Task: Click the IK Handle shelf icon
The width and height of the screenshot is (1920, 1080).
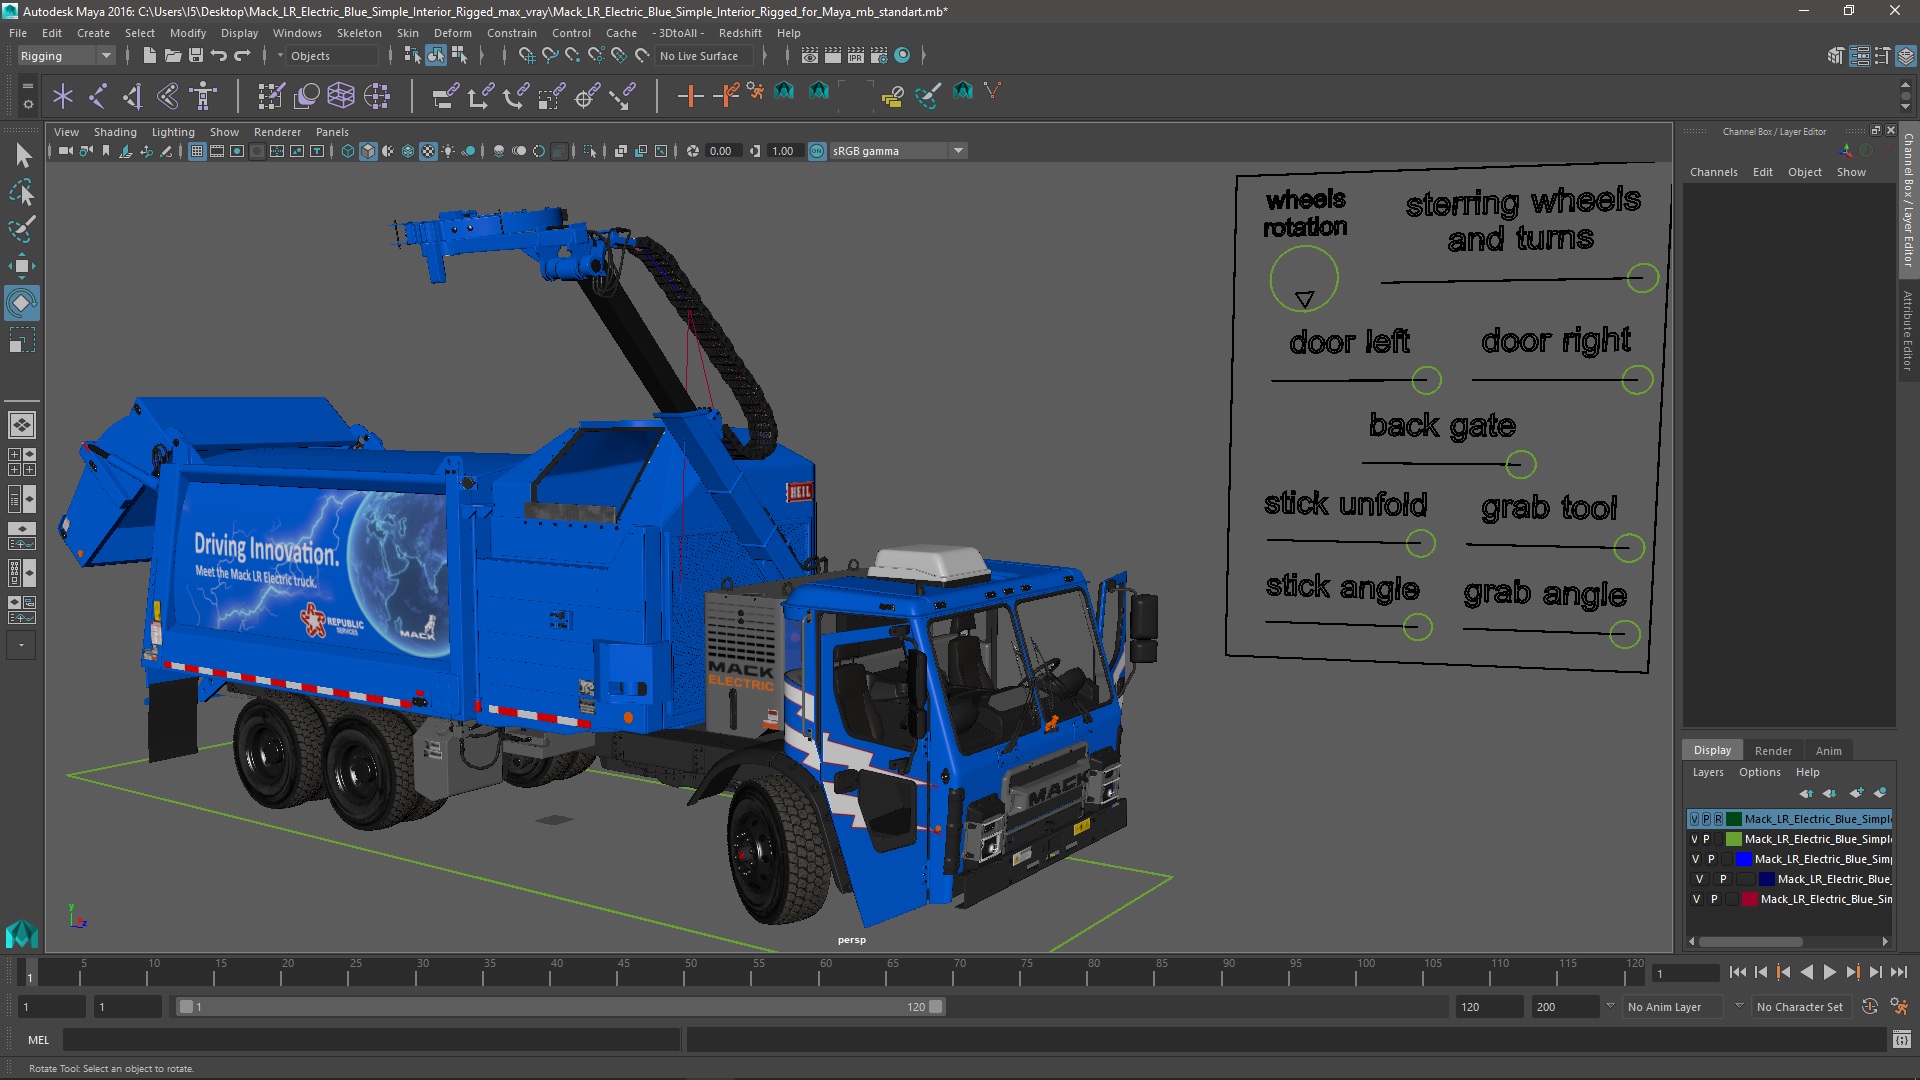Action: coord(132,96)
